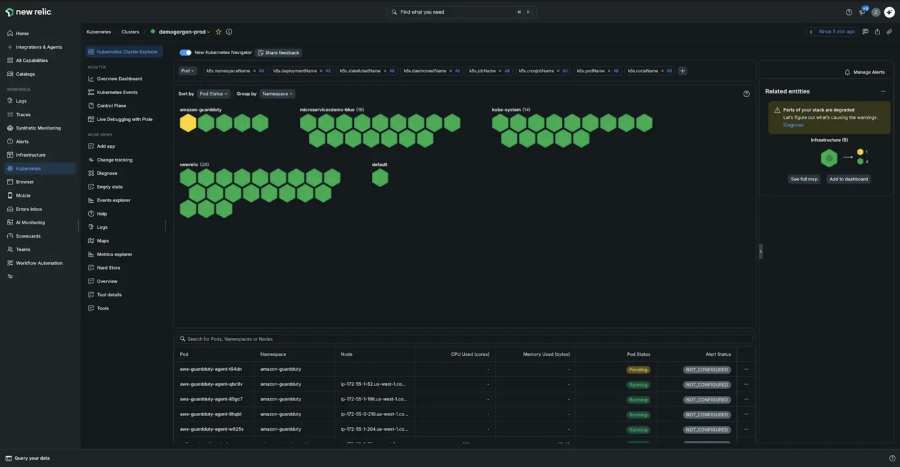900x467 pixels.
Task: Click the share icon near time picker
Action: click(877, 32)
